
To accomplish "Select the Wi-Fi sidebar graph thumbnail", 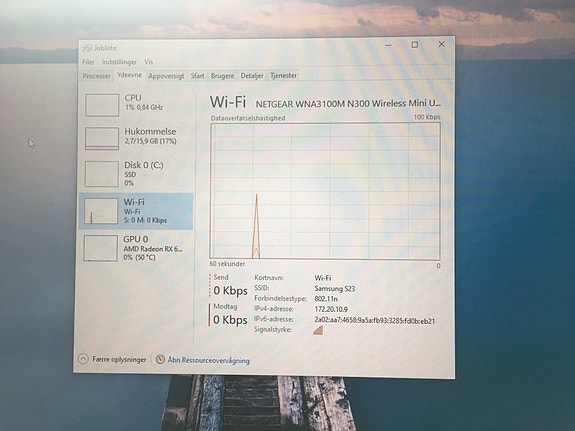I will pos(101,211).
